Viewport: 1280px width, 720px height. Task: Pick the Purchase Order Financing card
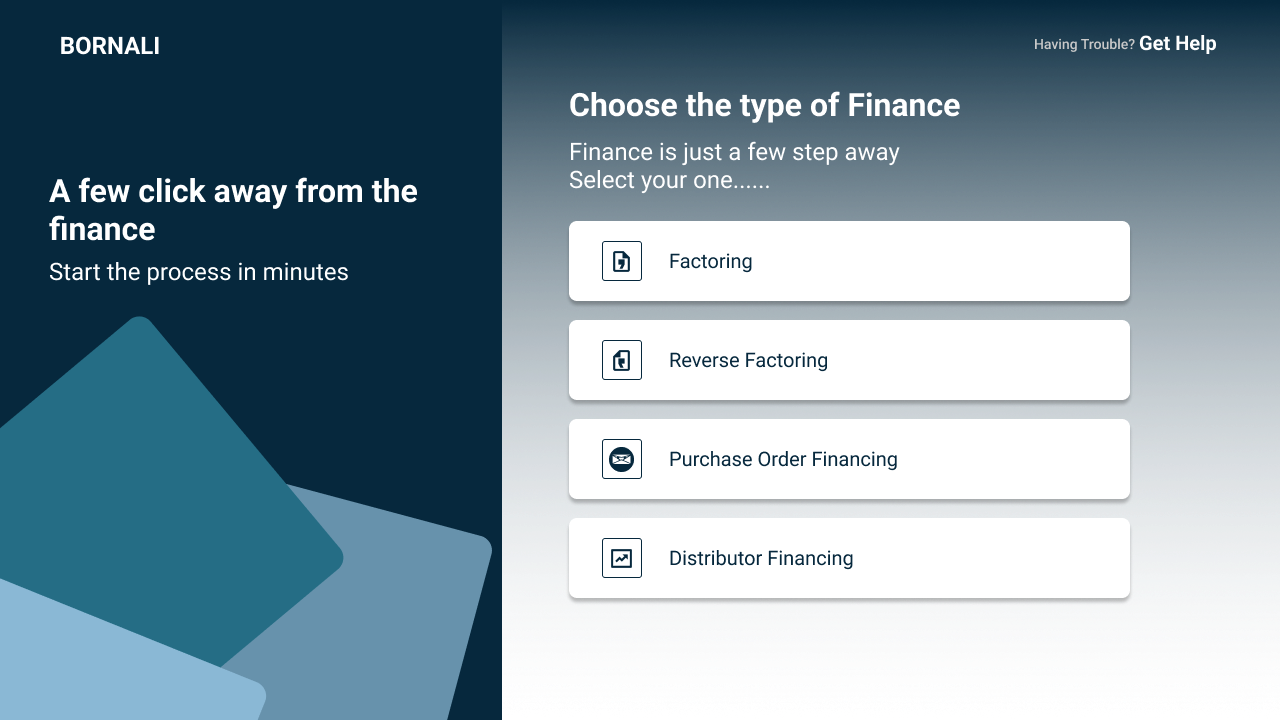pyautogui.click(x=849, y=459)
